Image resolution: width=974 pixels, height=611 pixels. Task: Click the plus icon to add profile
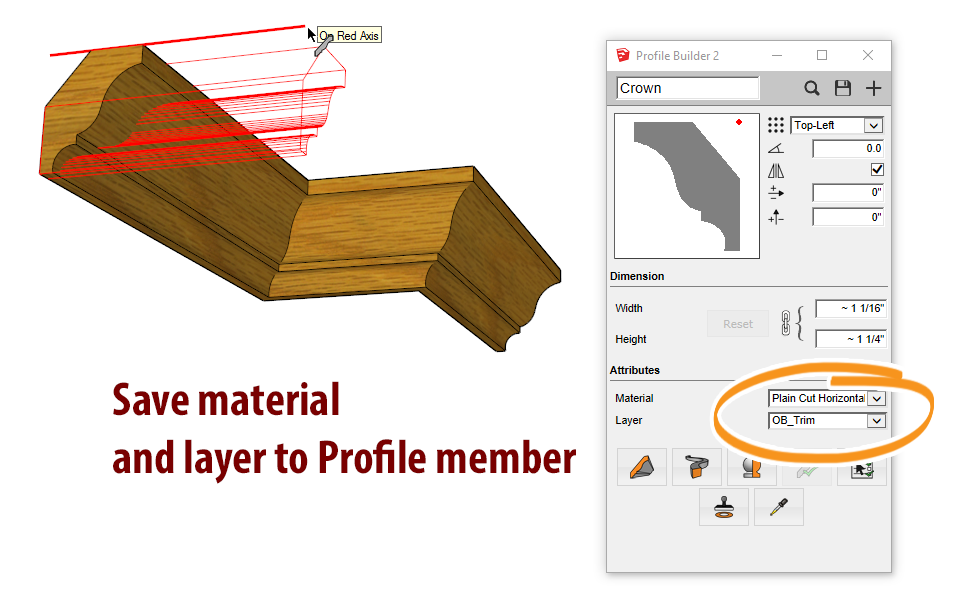(873, 88)
